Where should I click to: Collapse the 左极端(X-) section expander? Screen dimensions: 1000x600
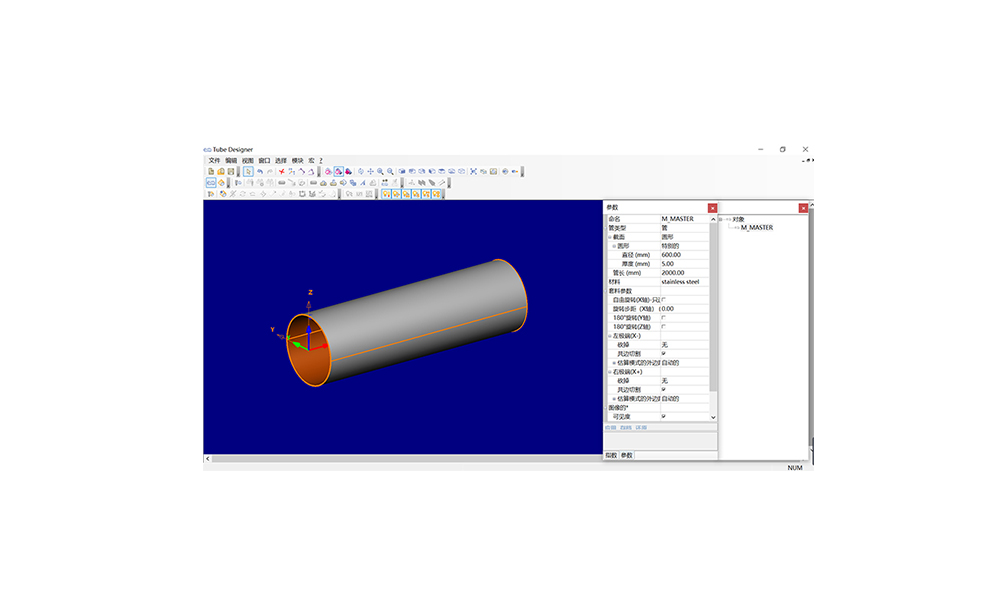pyautogui.click(x=610, y=336)
